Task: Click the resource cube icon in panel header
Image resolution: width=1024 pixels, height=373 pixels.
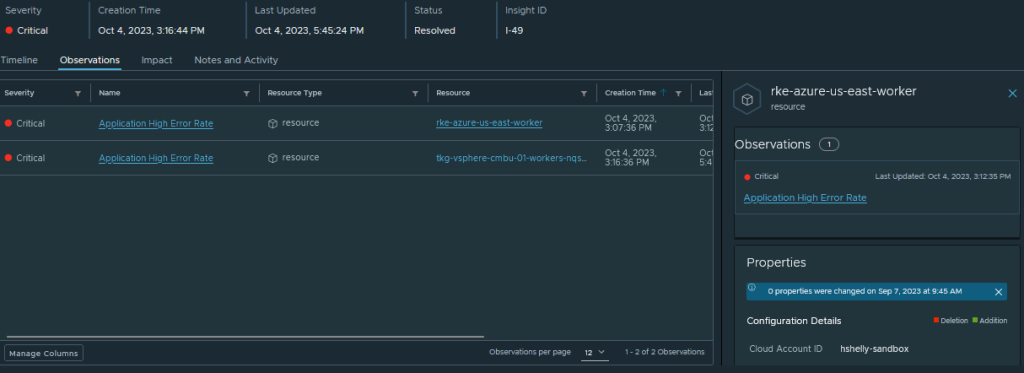Action: coord(747,99)
